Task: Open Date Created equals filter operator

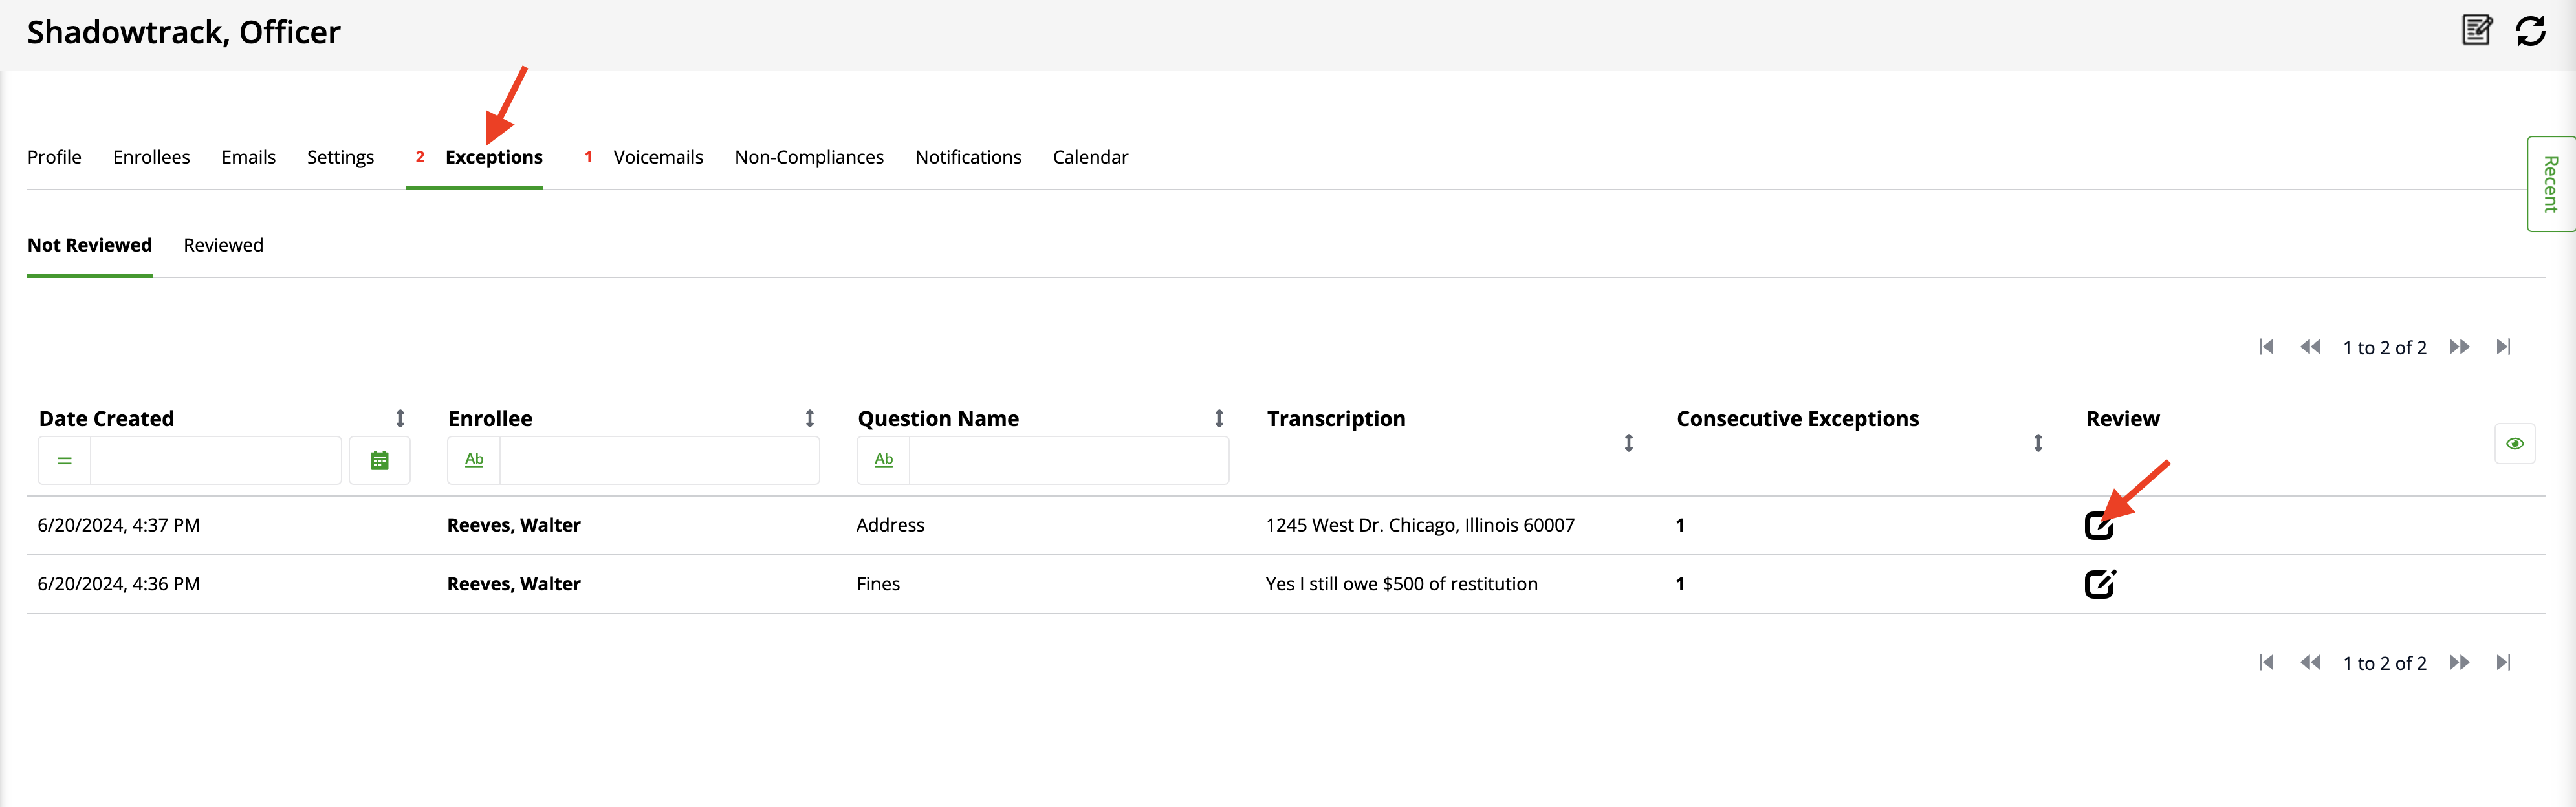Action: point(65,461)
